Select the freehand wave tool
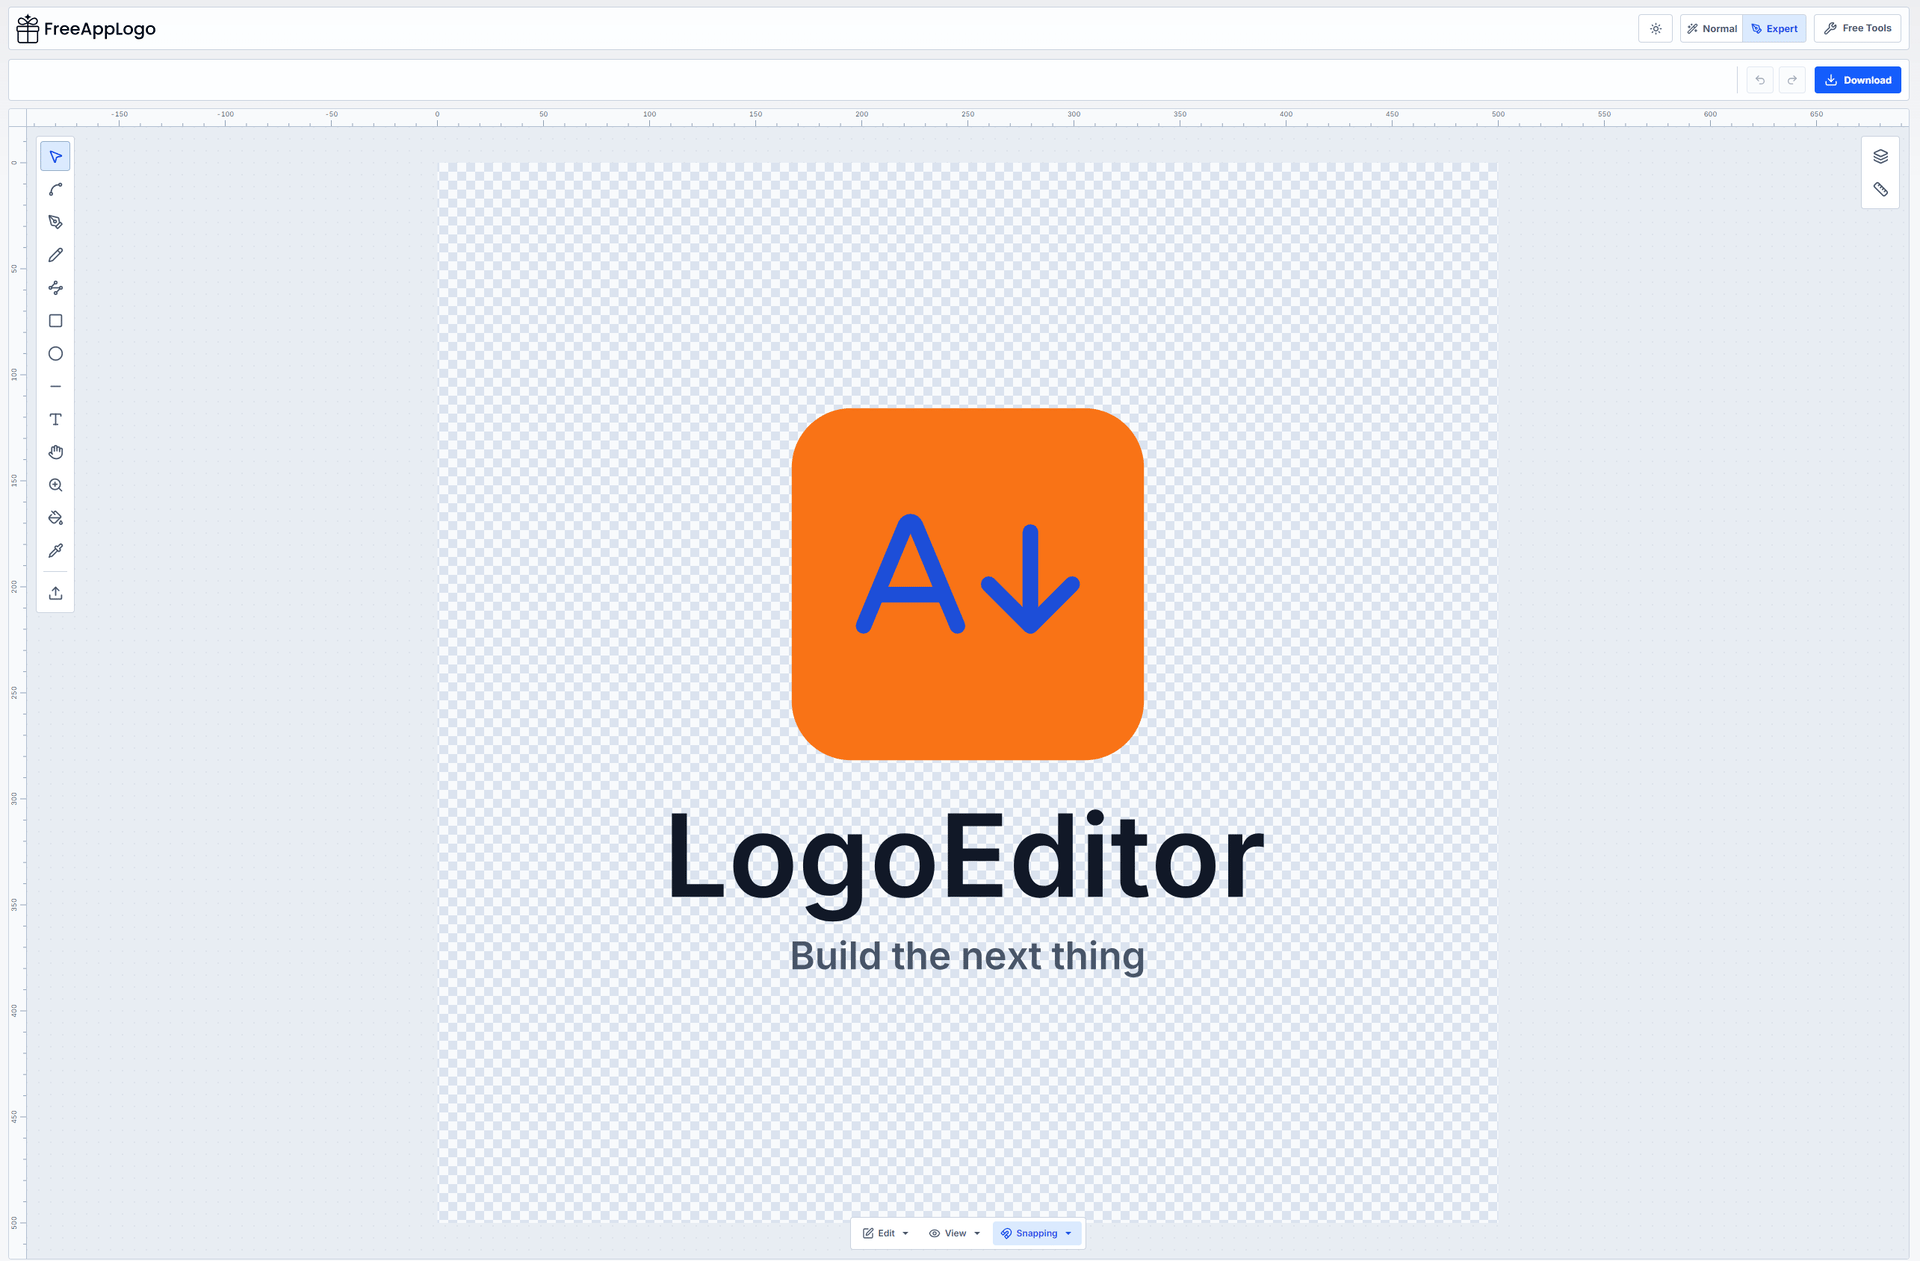Image resolution: width=1920 pixels, height=1261 pixels. (x=56, y=288)
